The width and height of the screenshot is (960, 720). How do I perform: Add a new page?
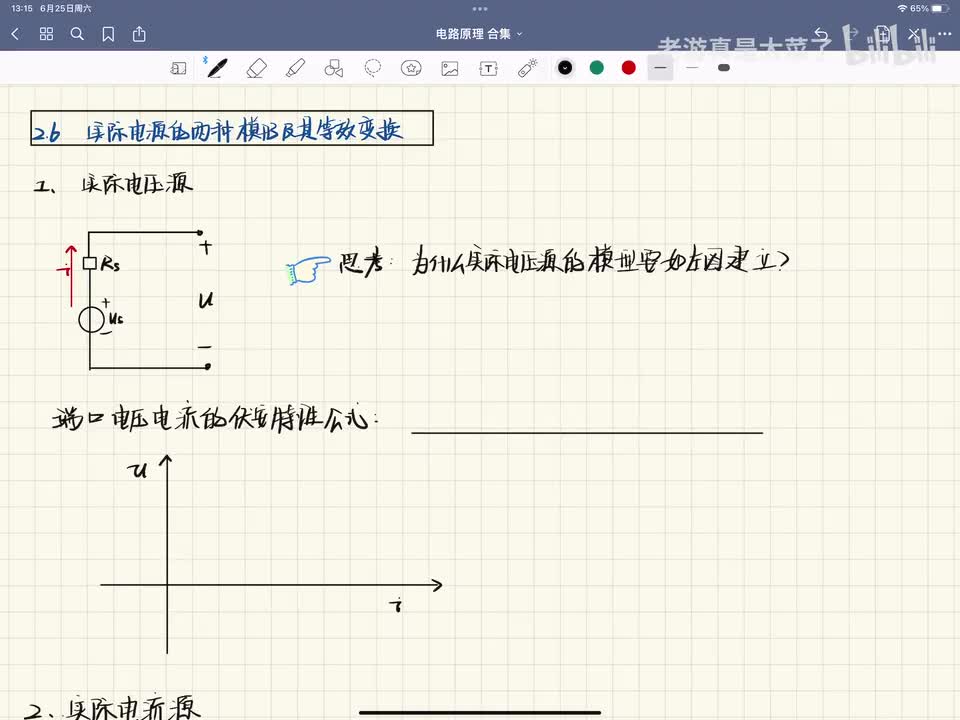click(882, 34)
